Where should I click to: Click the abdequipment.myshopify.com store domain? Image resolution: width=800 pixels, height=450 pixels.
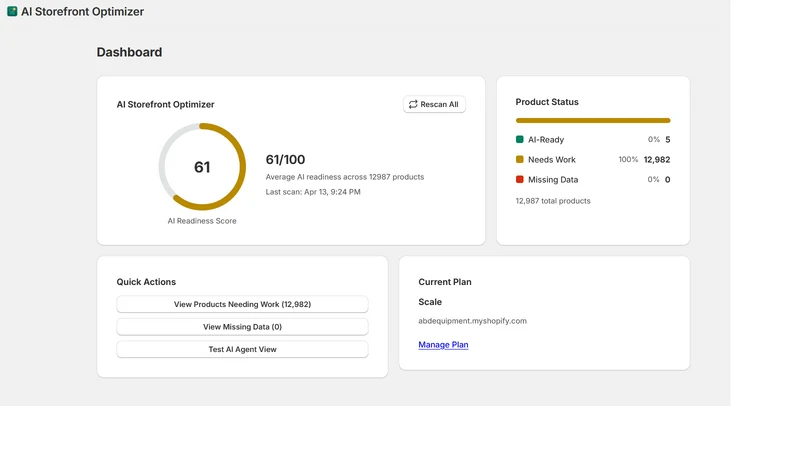click(472, 321)
